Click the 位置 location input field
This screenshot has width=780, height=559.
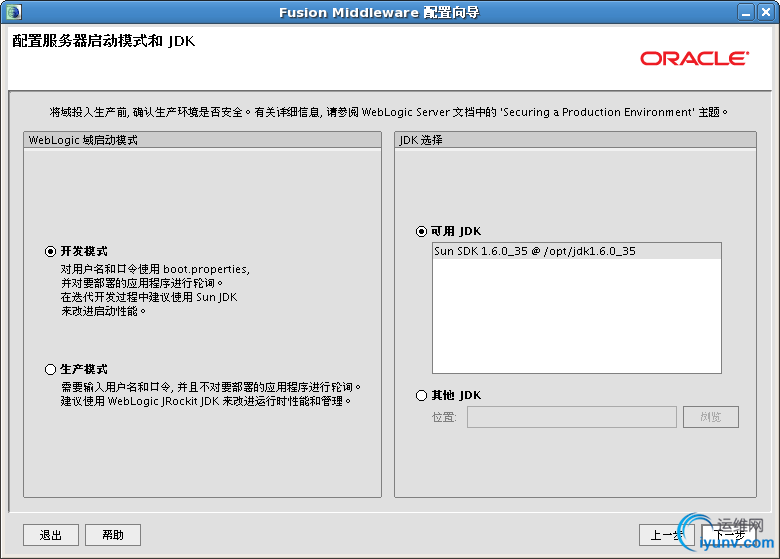(572, 417)
